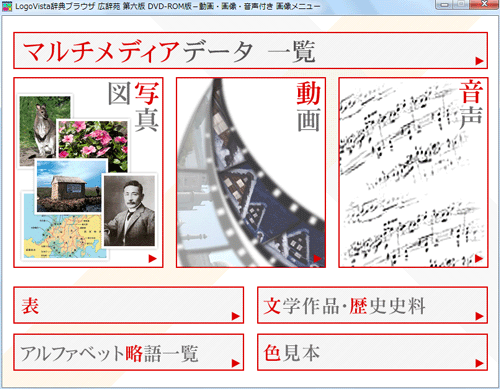The image size is (500, 389).
Task: Click the red arrow in 音声 panel
Action: tap(479, 258)
